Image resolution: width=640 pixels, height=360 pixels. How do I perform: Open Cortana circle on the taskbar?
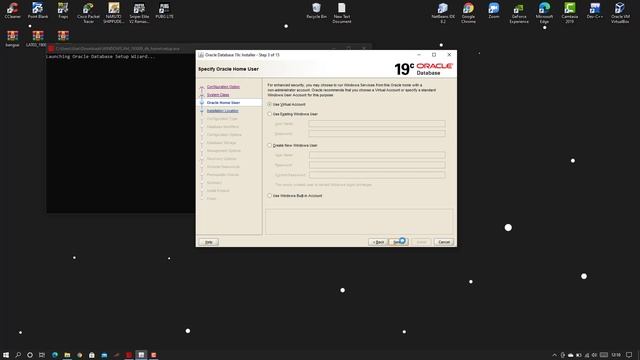click(x=30, y=355)
